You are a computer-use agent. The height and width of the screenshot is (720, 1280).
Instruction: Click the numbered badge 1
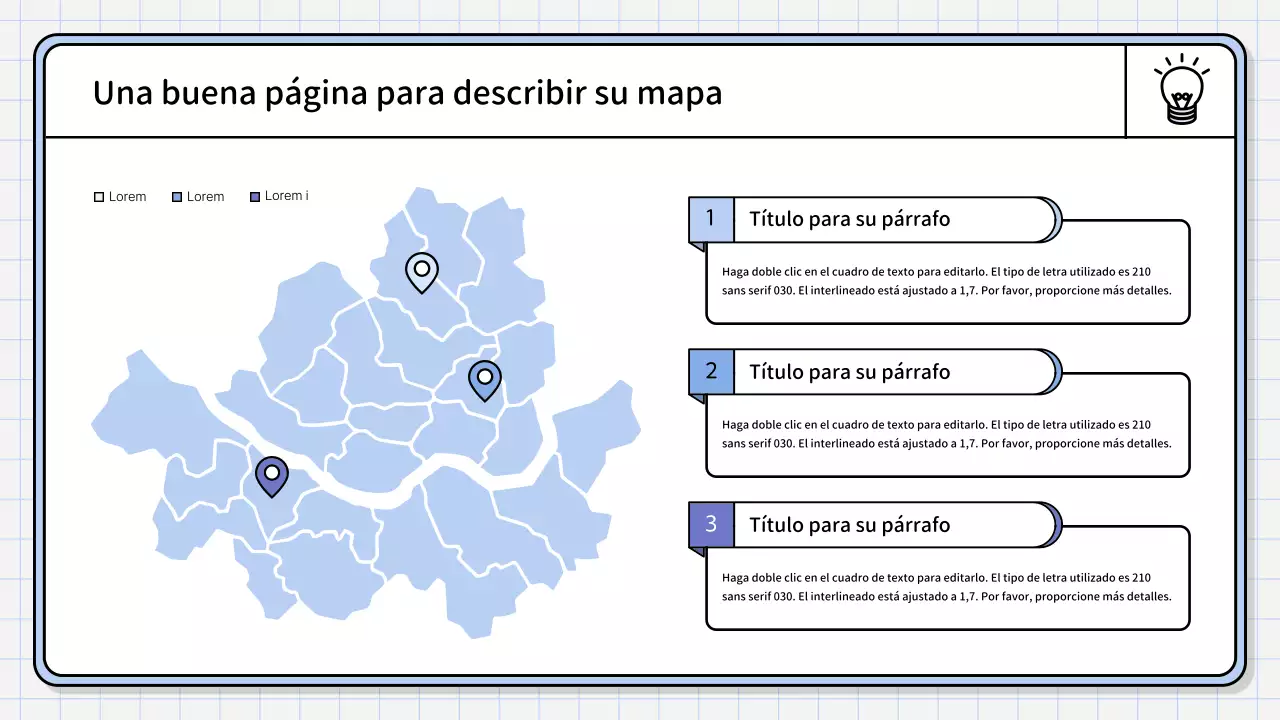[710, 218]
